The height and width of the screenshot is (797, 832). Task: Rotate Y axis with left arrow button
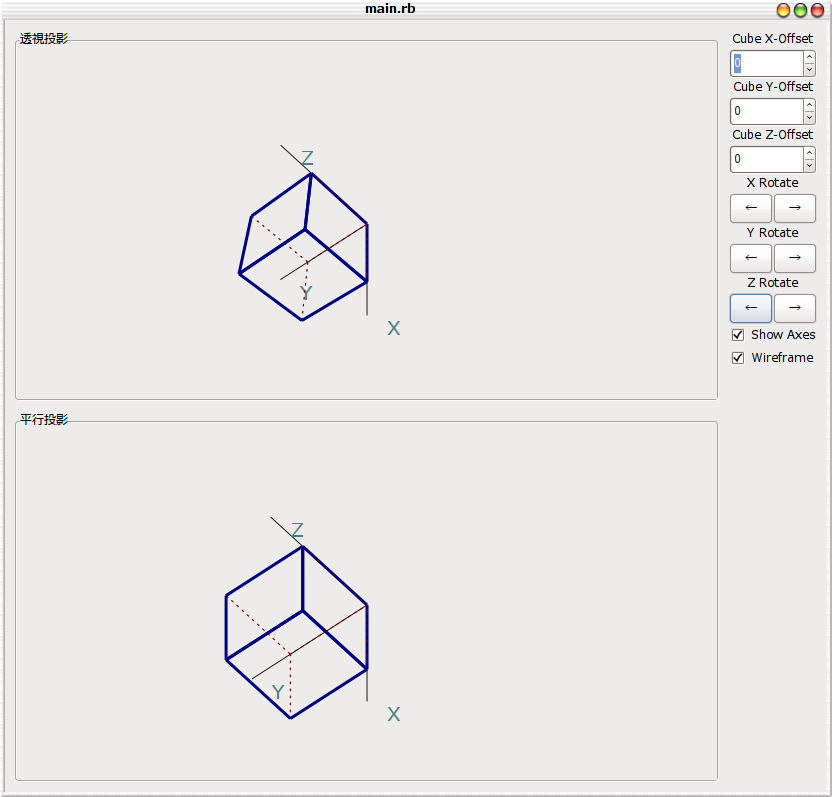point(750,258)
